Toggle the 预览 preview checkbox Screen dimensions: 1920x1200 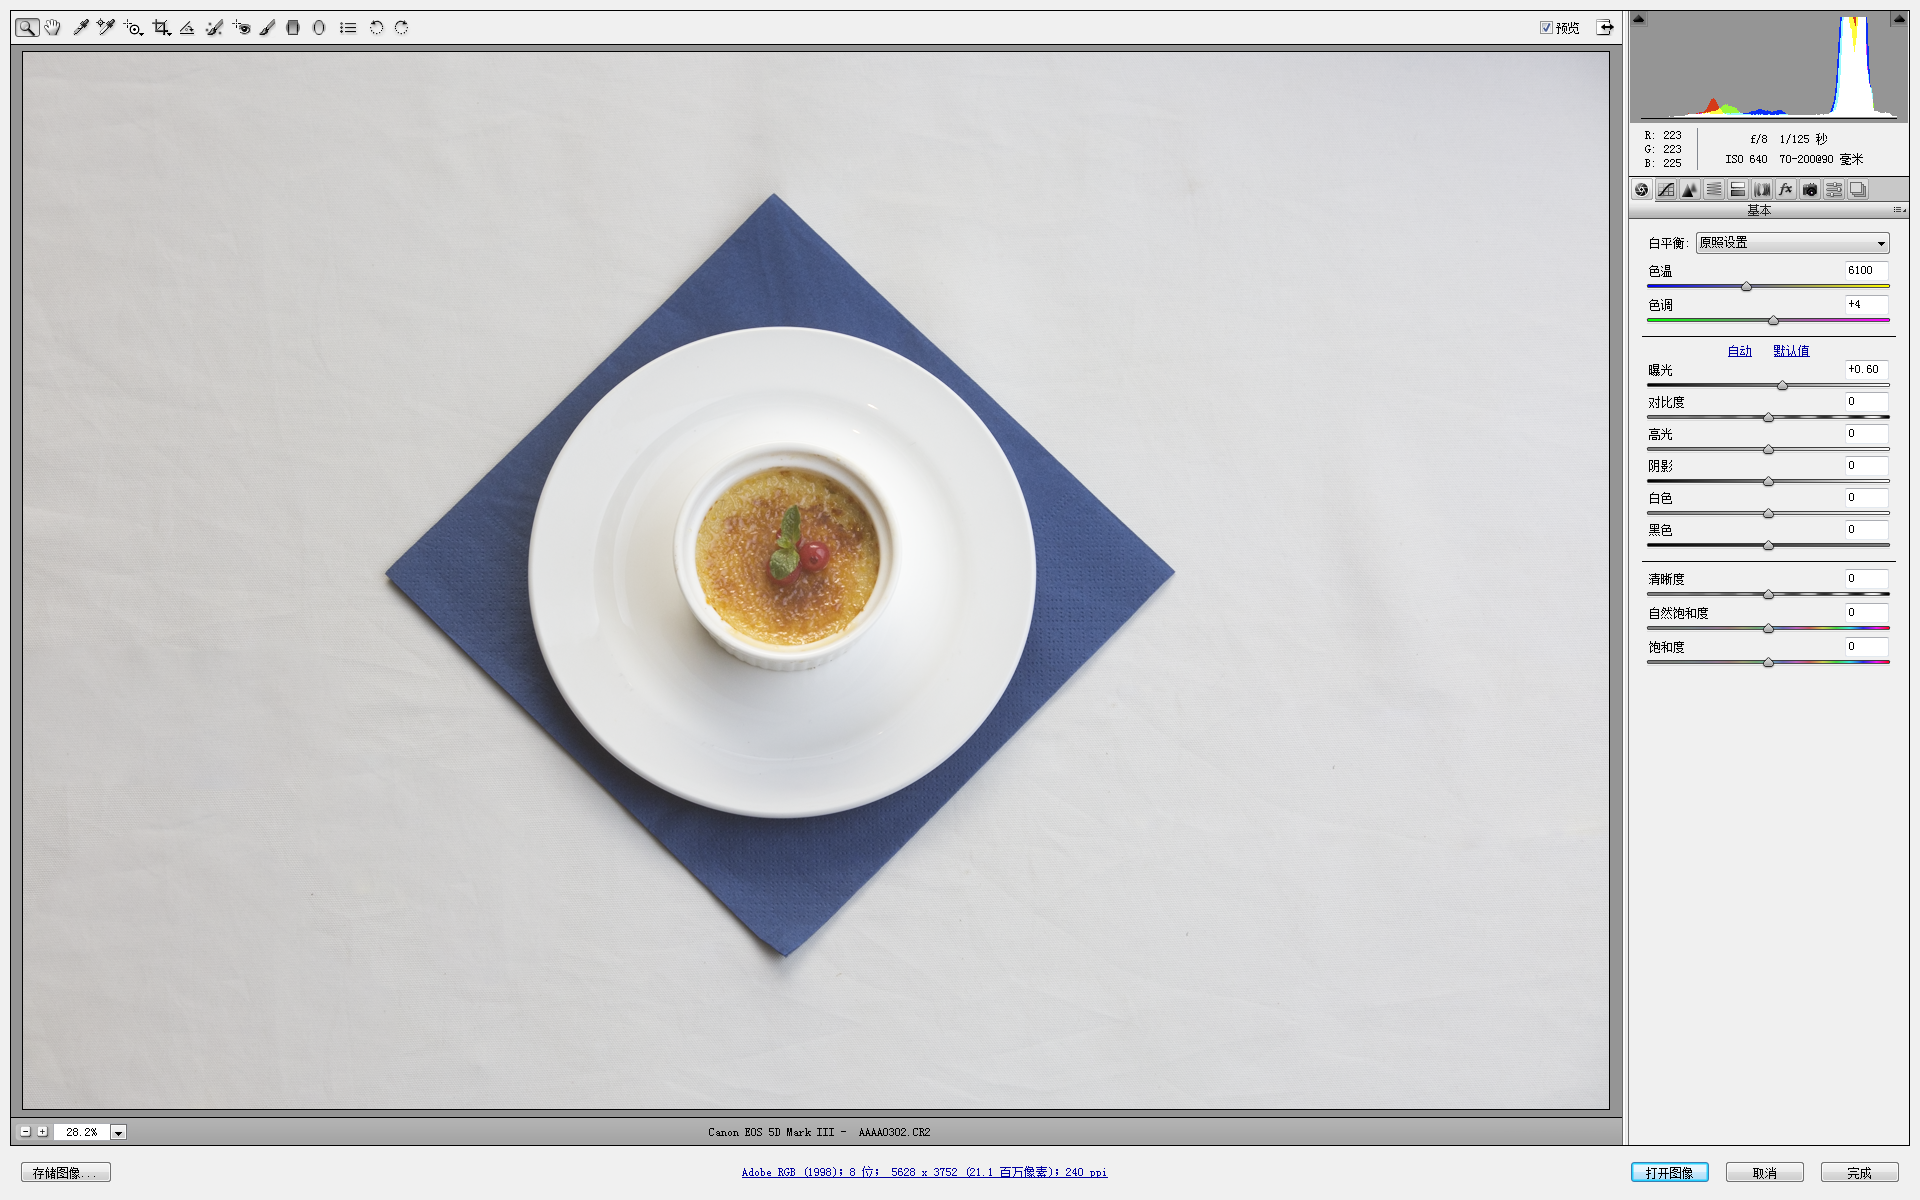tap(1546, 28)
